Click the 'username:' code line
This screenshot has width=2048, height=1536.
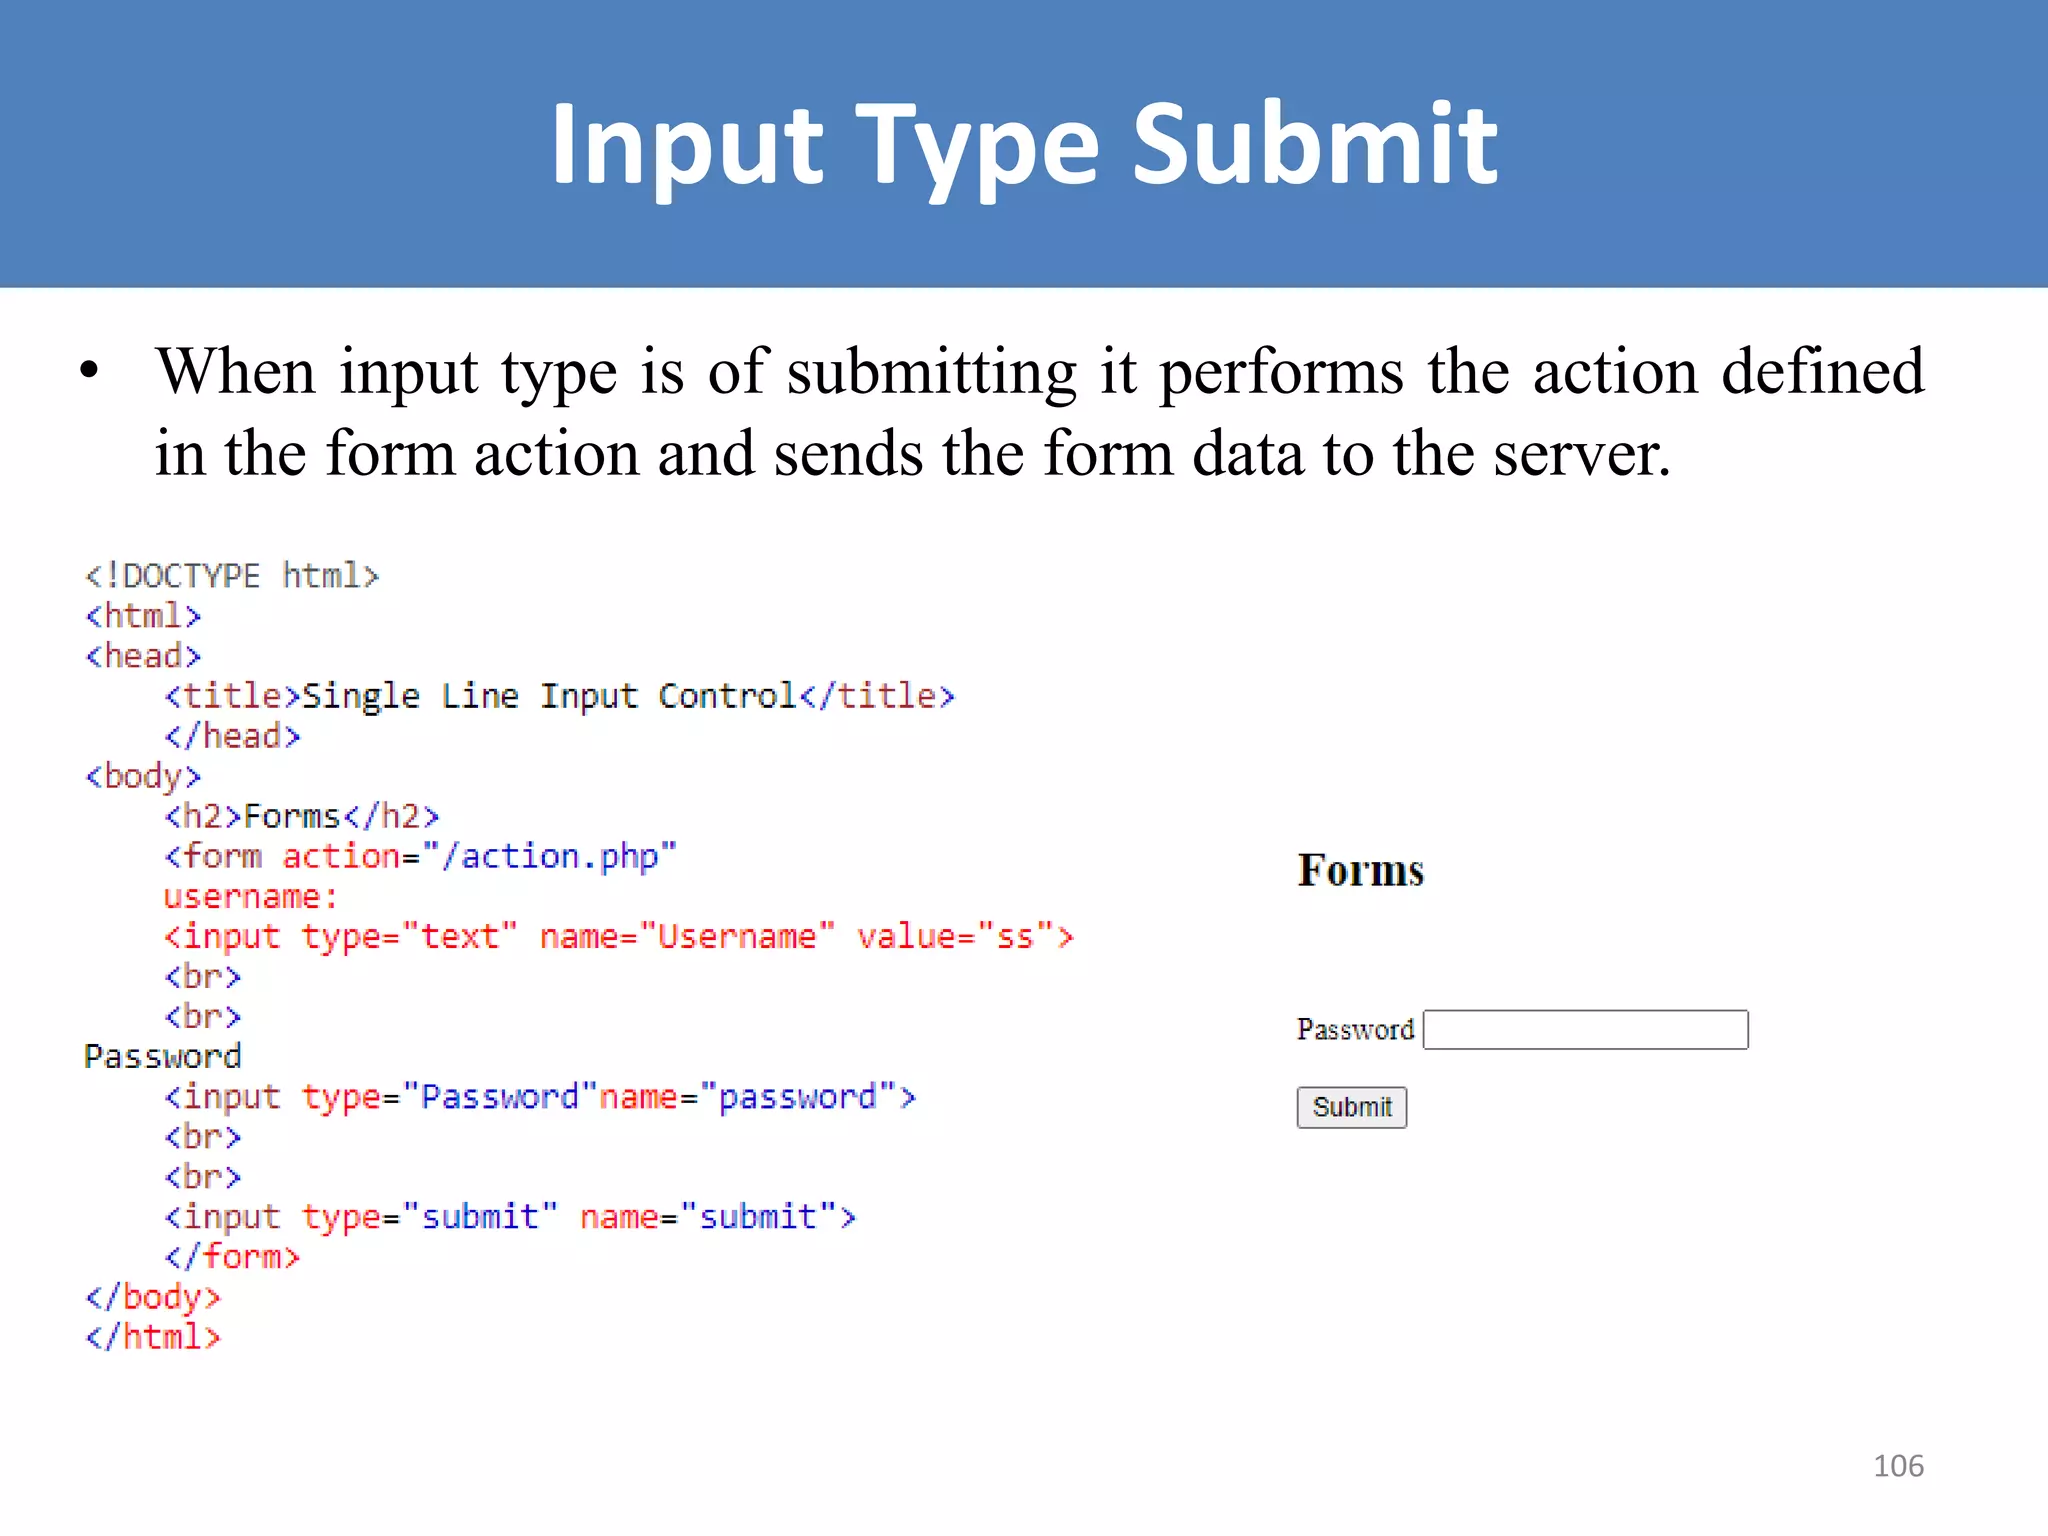click(x=250, y=897)
